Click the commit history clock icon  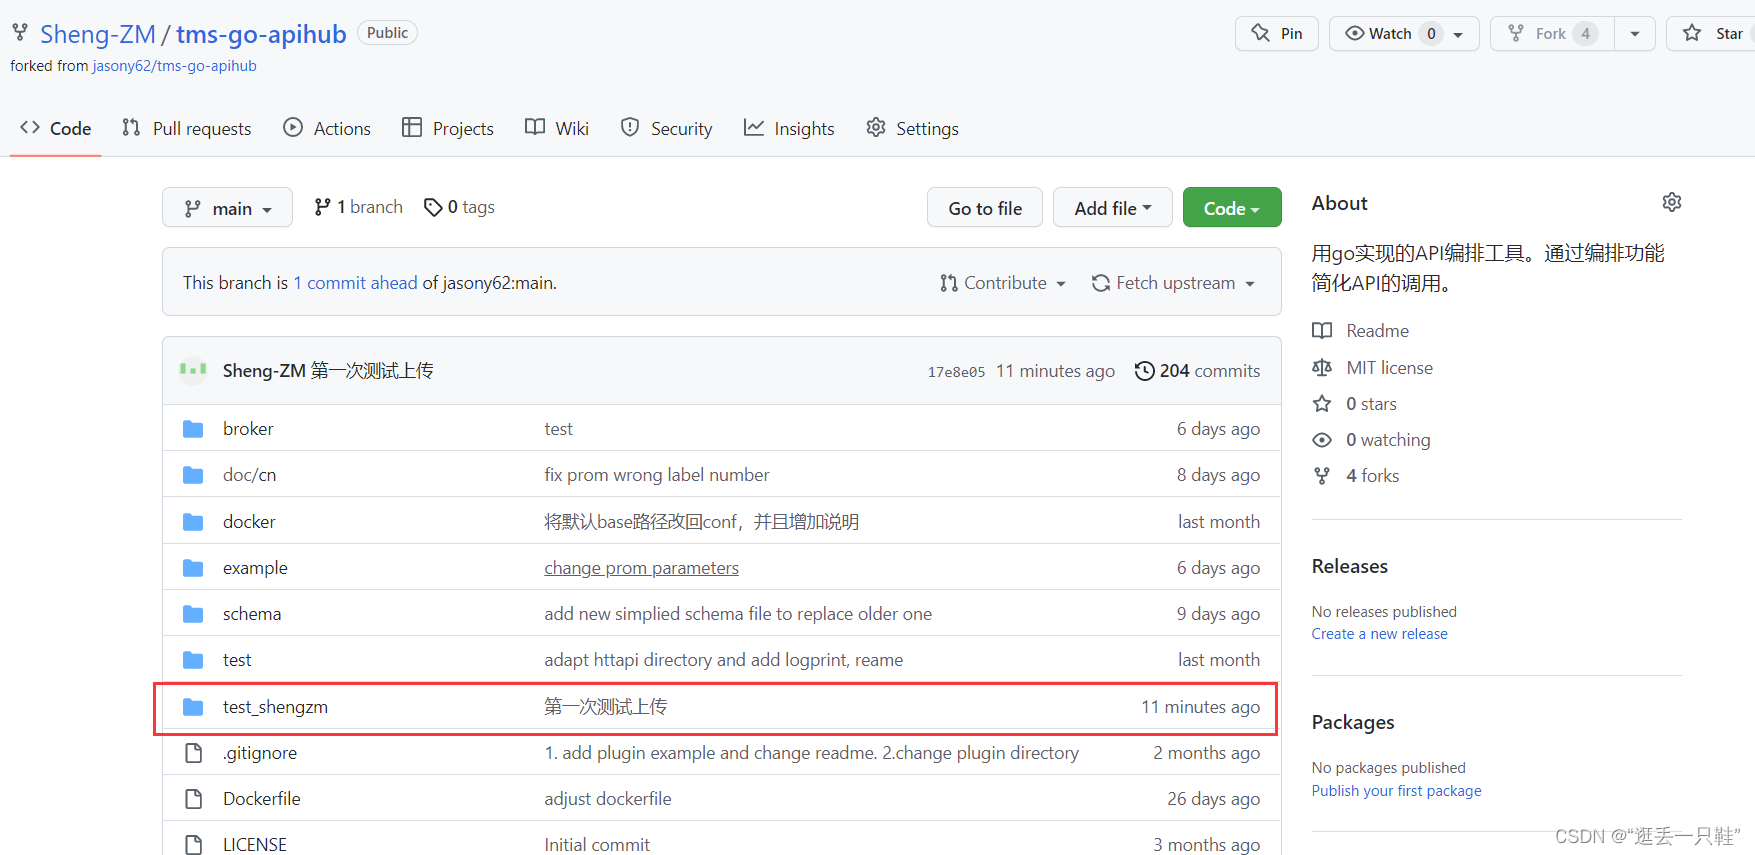click(1144, 371)
